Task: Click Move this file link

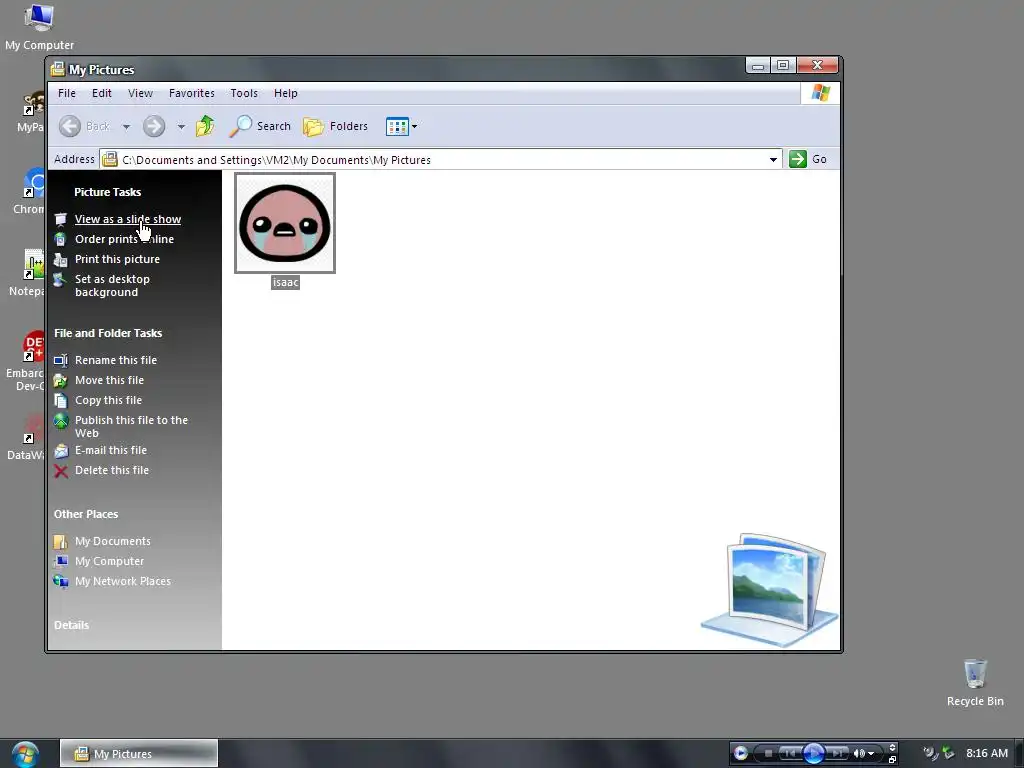Action: click(x=109, y=380)
